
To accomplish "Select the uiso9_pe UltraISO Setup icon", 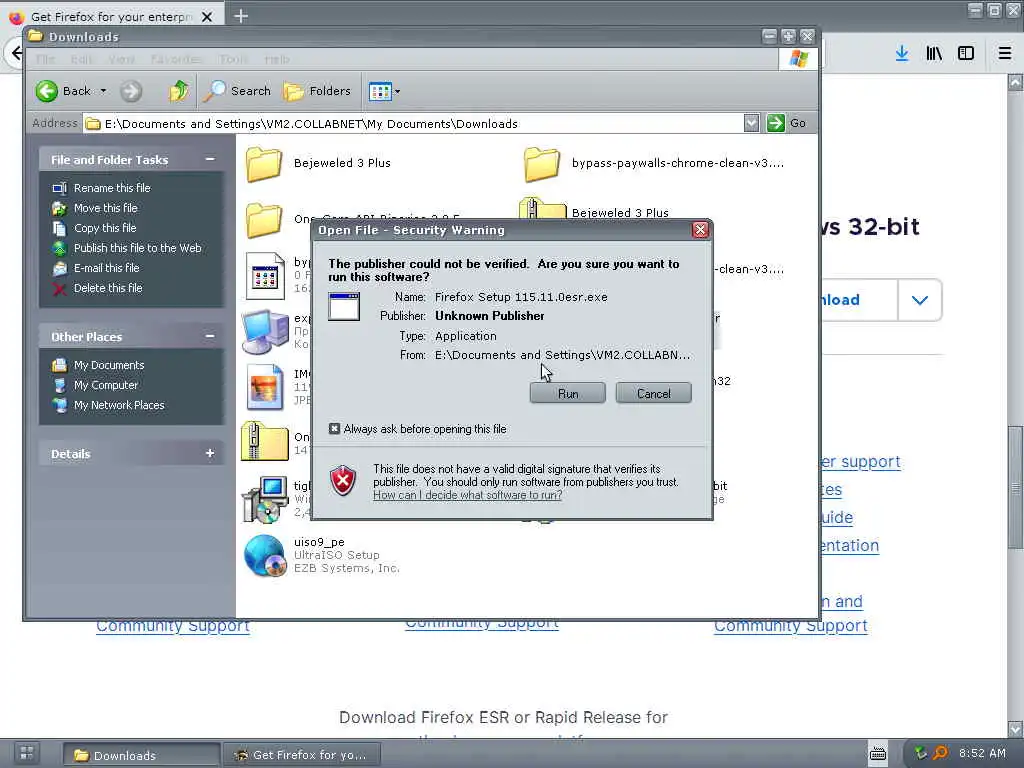I will click(264, 556).
